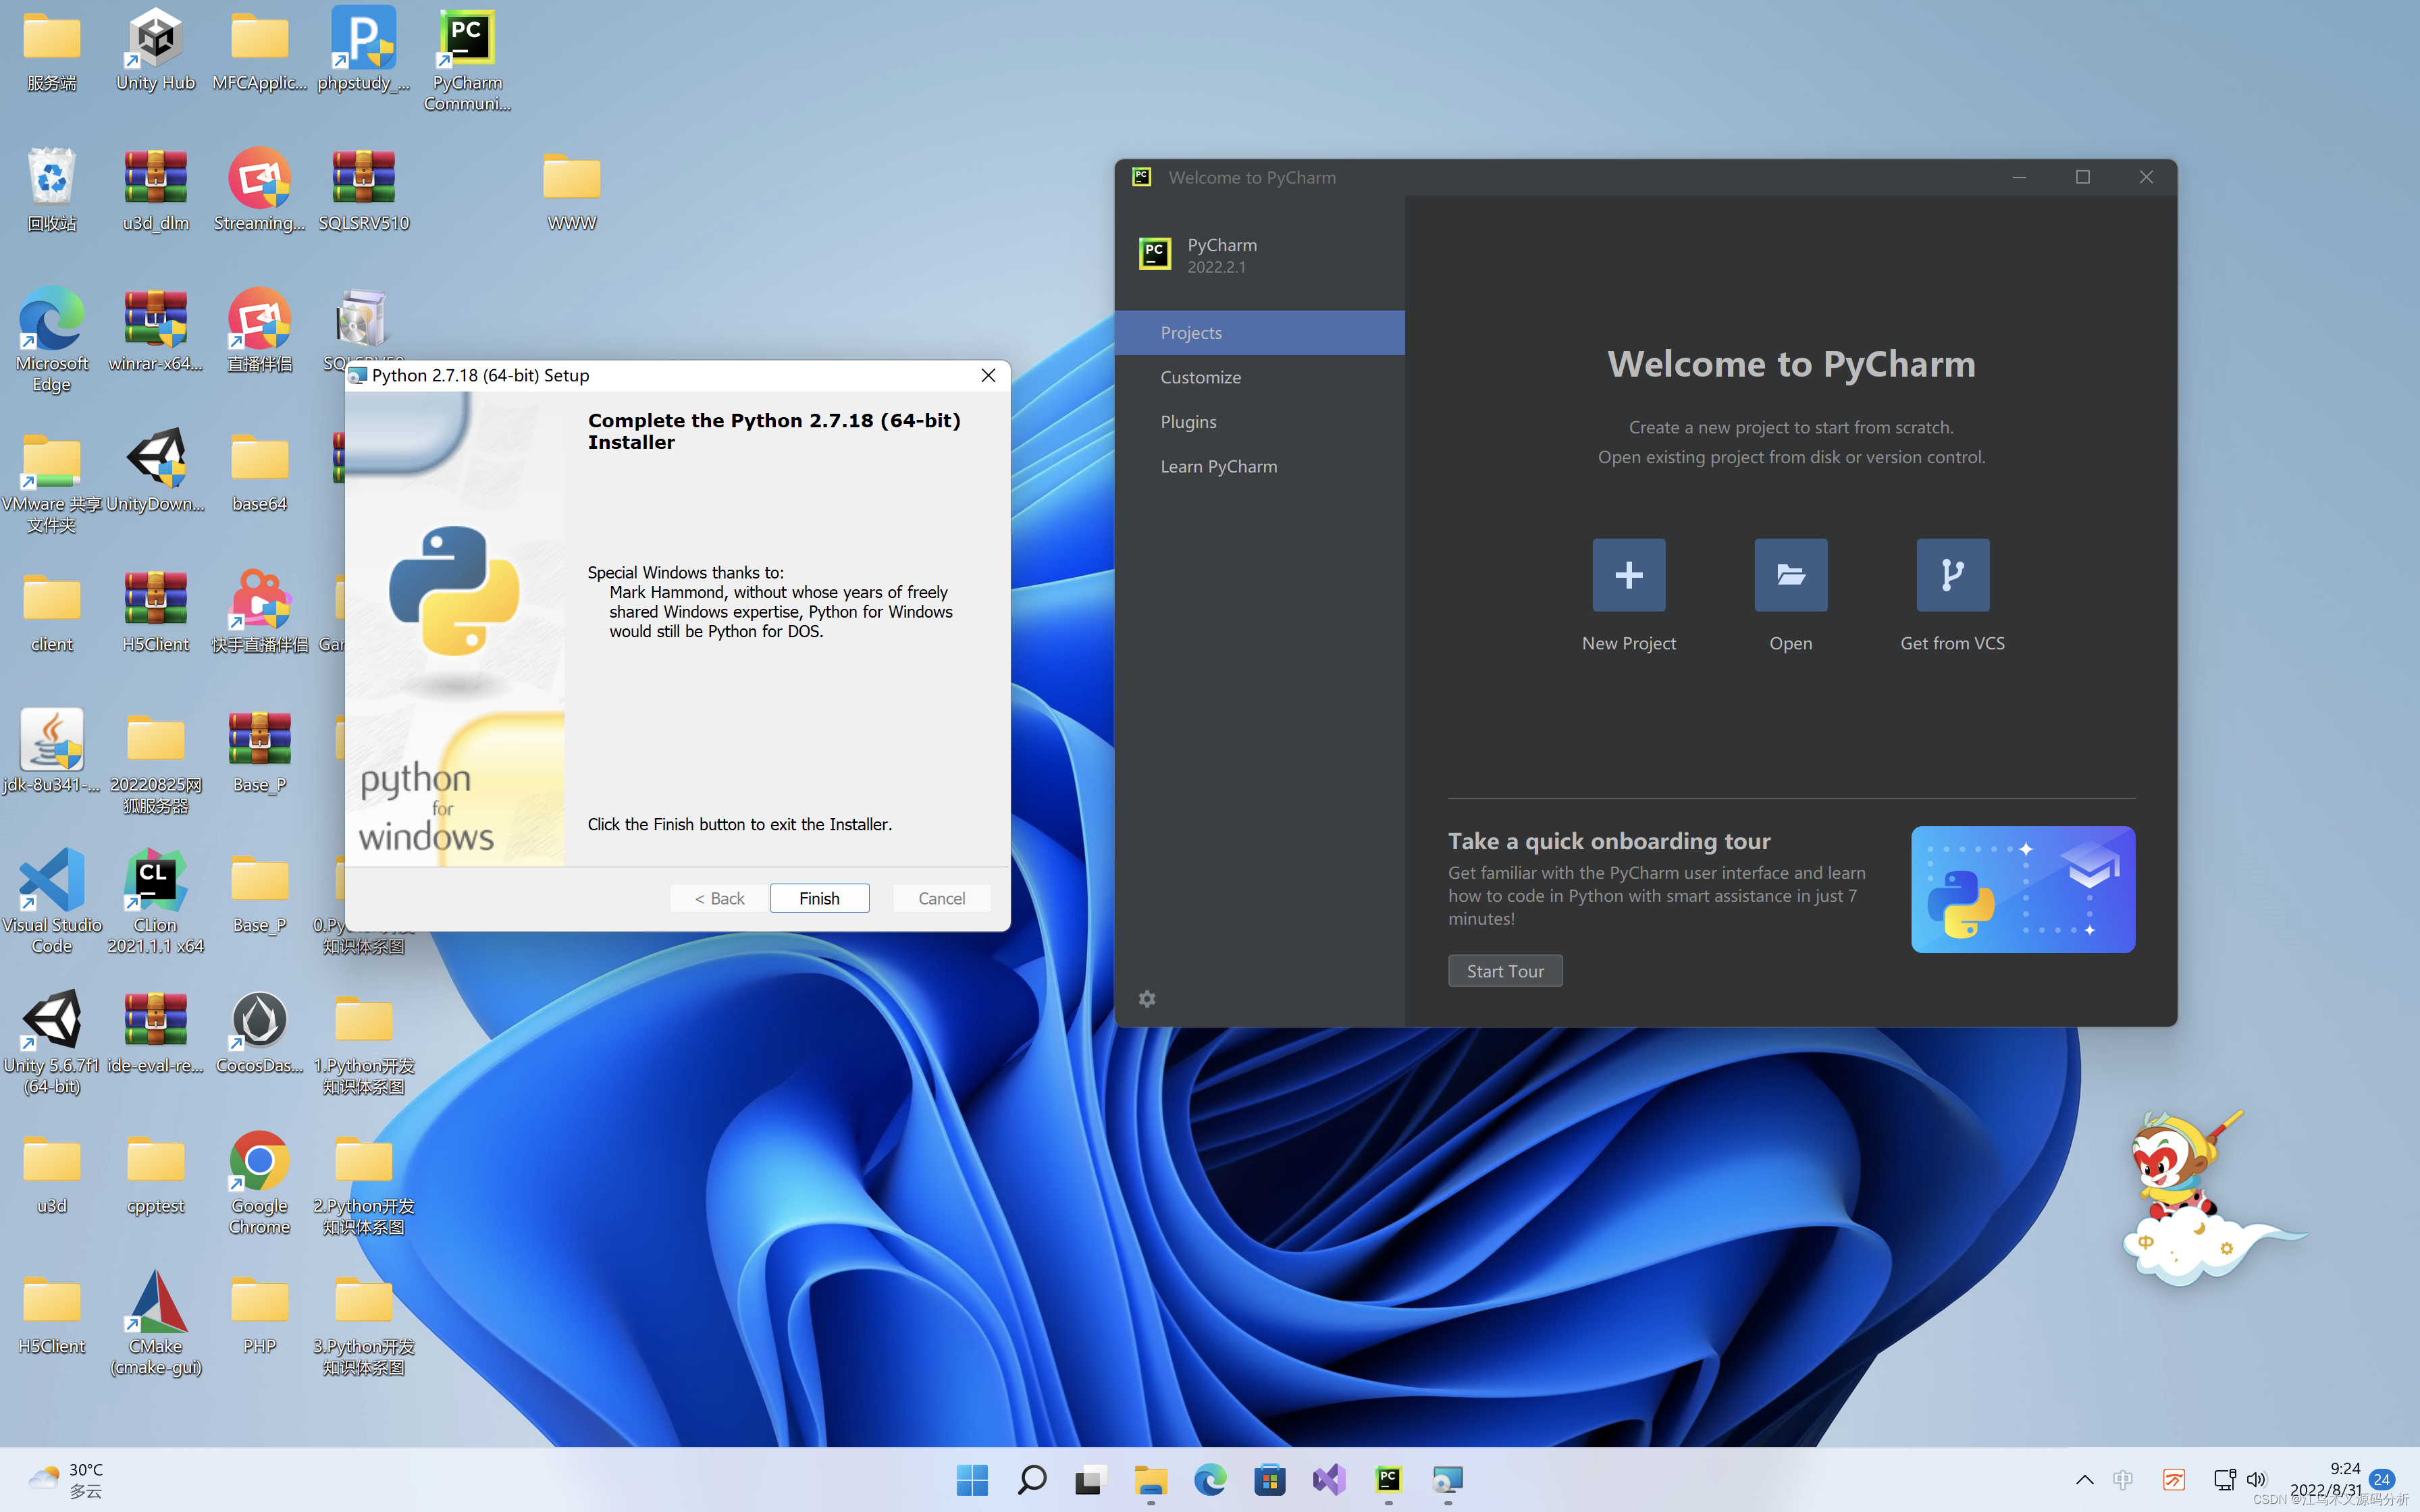Open Microsoft Store from taskbar
Image resolution: width=2420 pixels, height=1512 pixels.
[1269, 1479]
